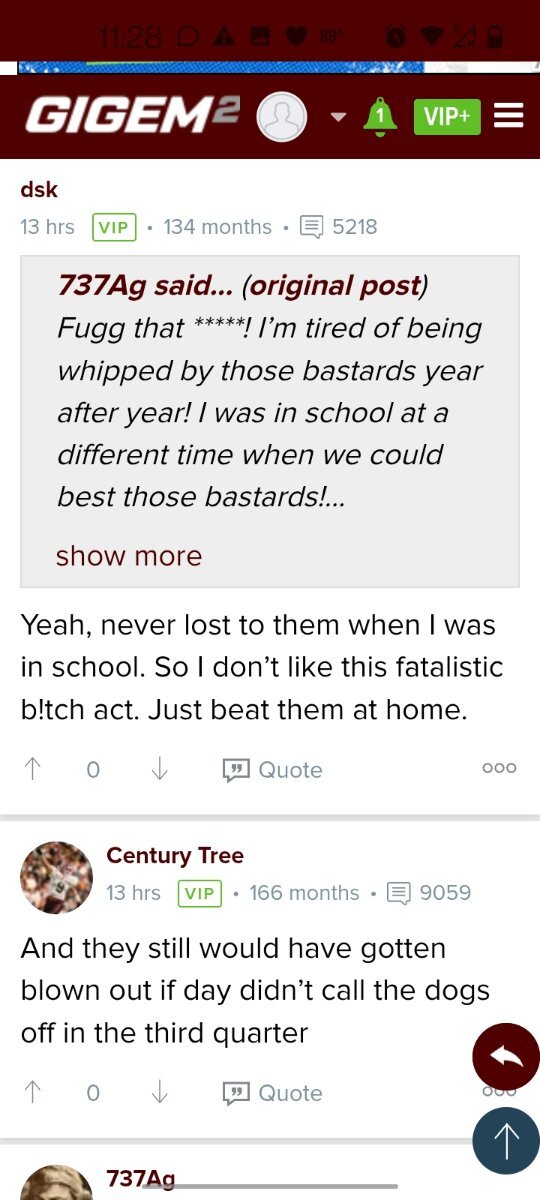The image size is (540, 1200).
Task: Expand the dropdown arrow beside profile avatar
Action: coord(338,117)
